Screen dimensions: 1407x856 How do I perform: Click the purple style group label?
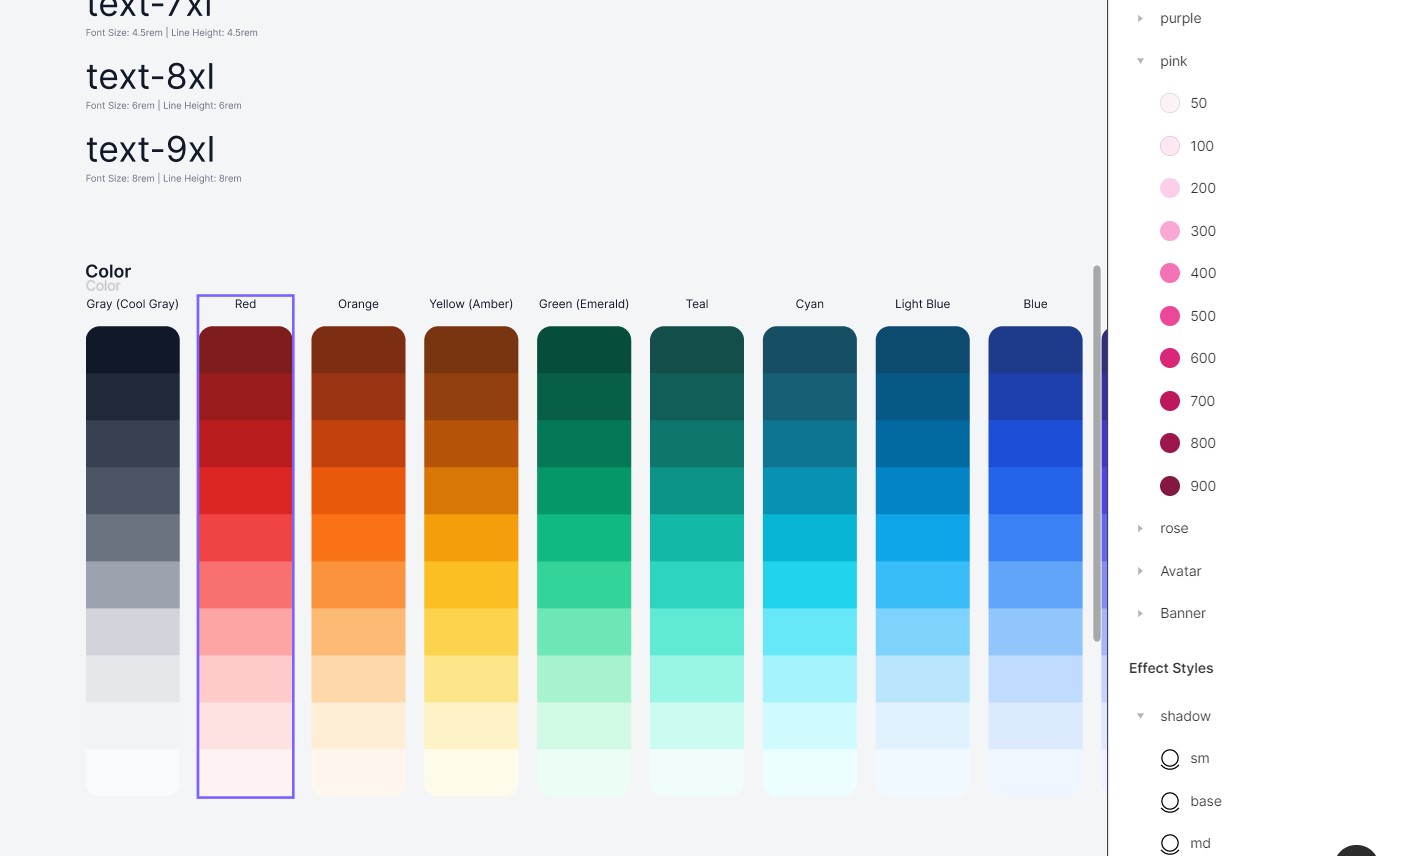click(1180, 18)
